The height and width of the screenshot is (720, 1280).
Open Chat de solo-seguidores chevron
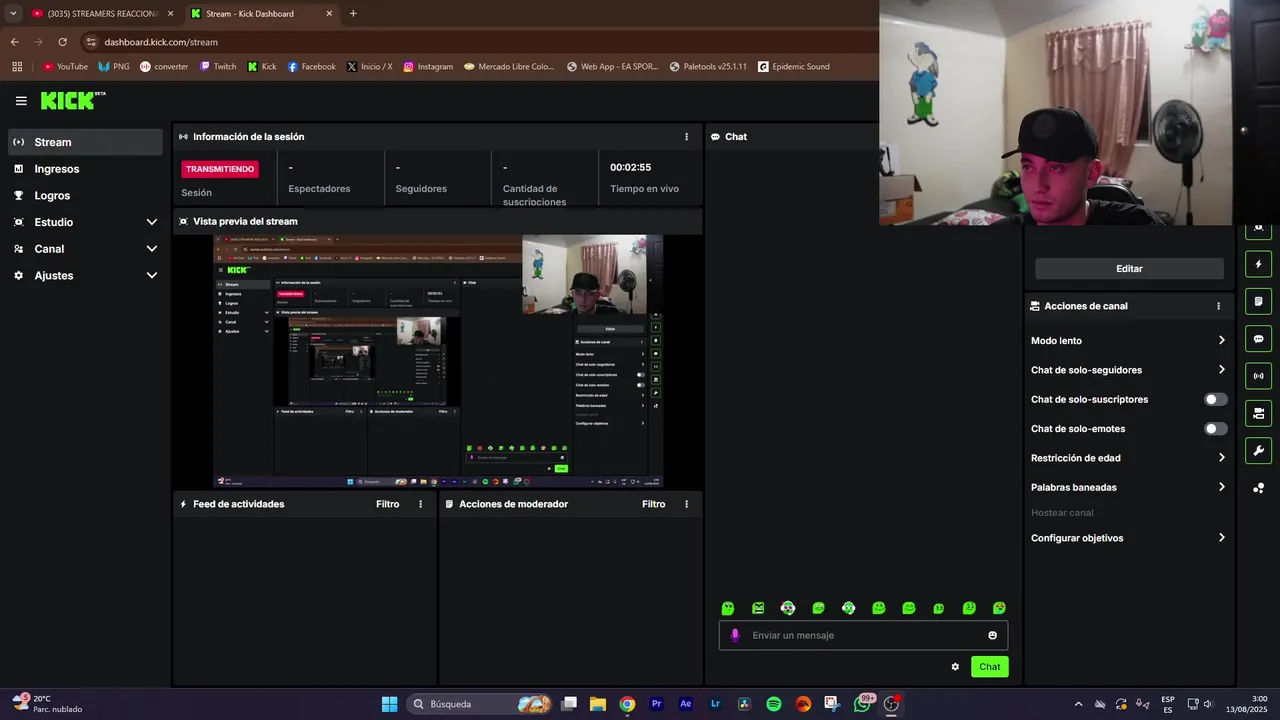pyautogui.click(x=1221, y=370)
